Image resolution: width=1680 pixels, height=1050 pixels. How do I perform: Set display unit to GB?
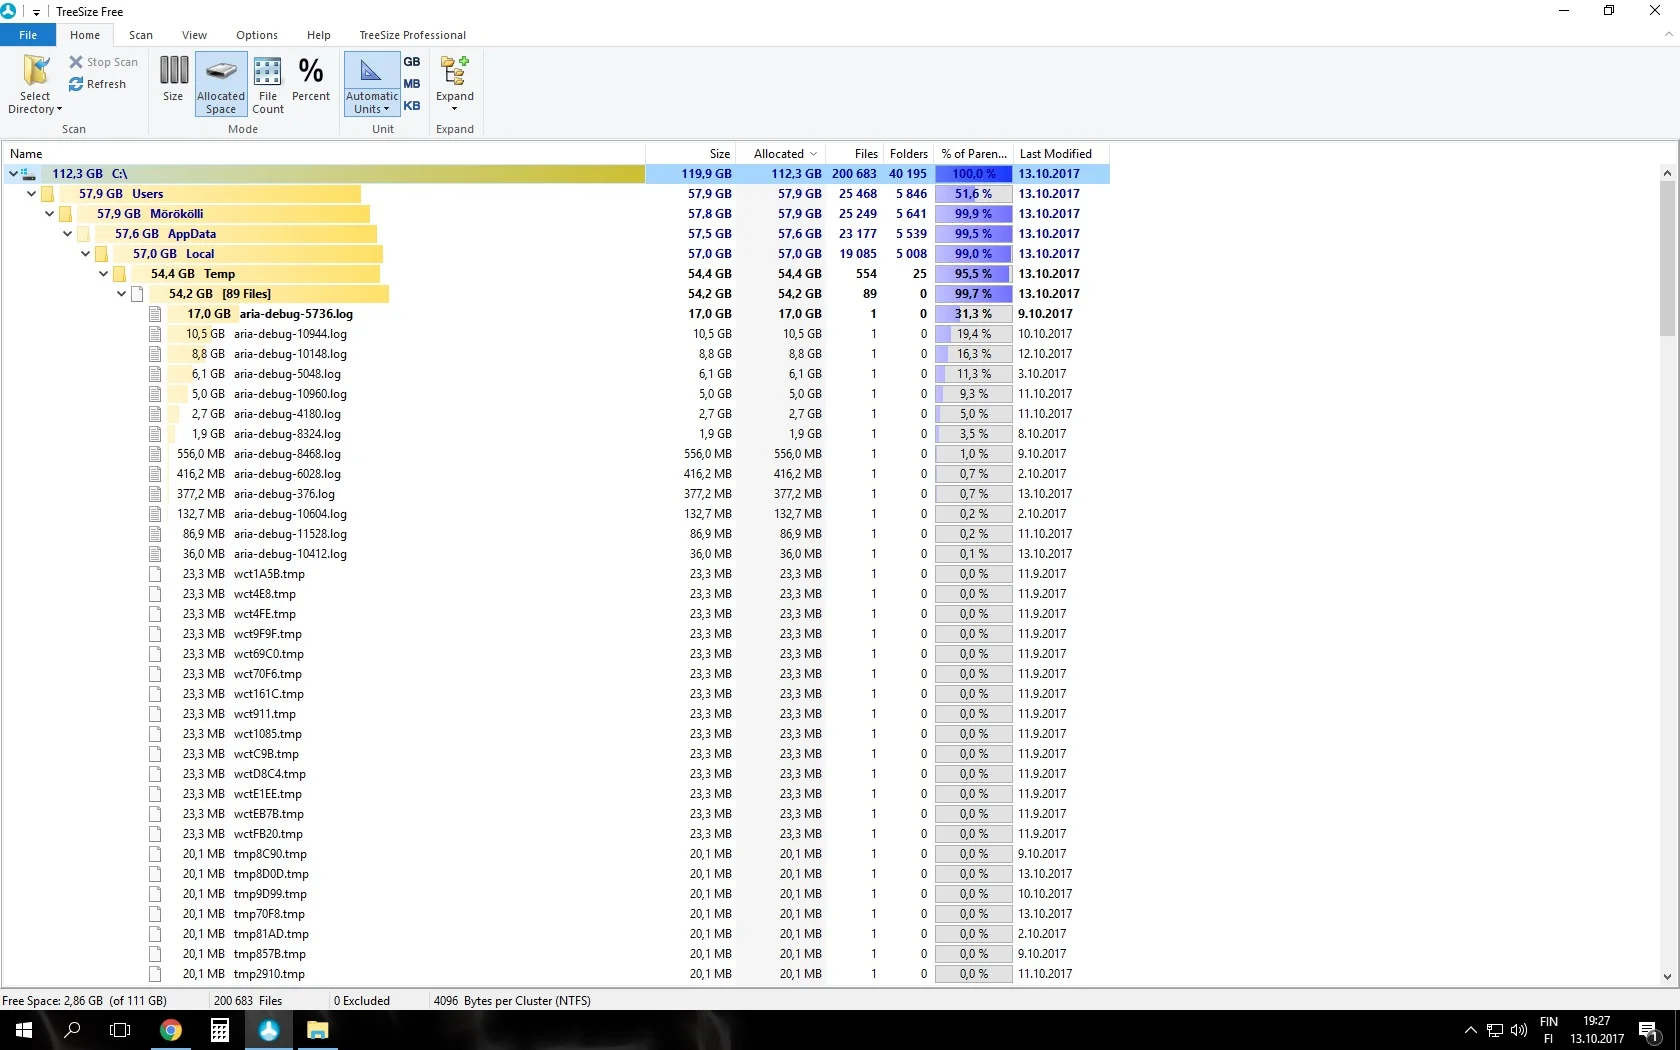tap(412, 62)
